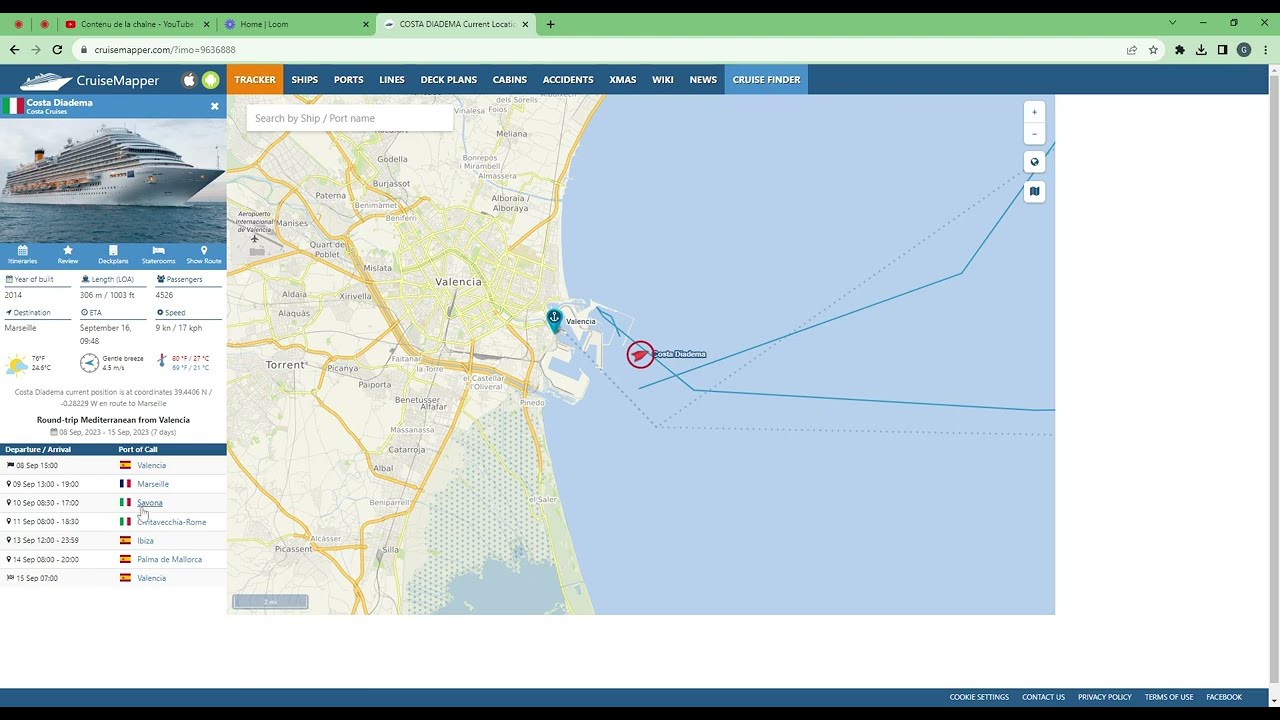Click the '09 Sep 13:00 - 19:00' text

click(45, 484)
